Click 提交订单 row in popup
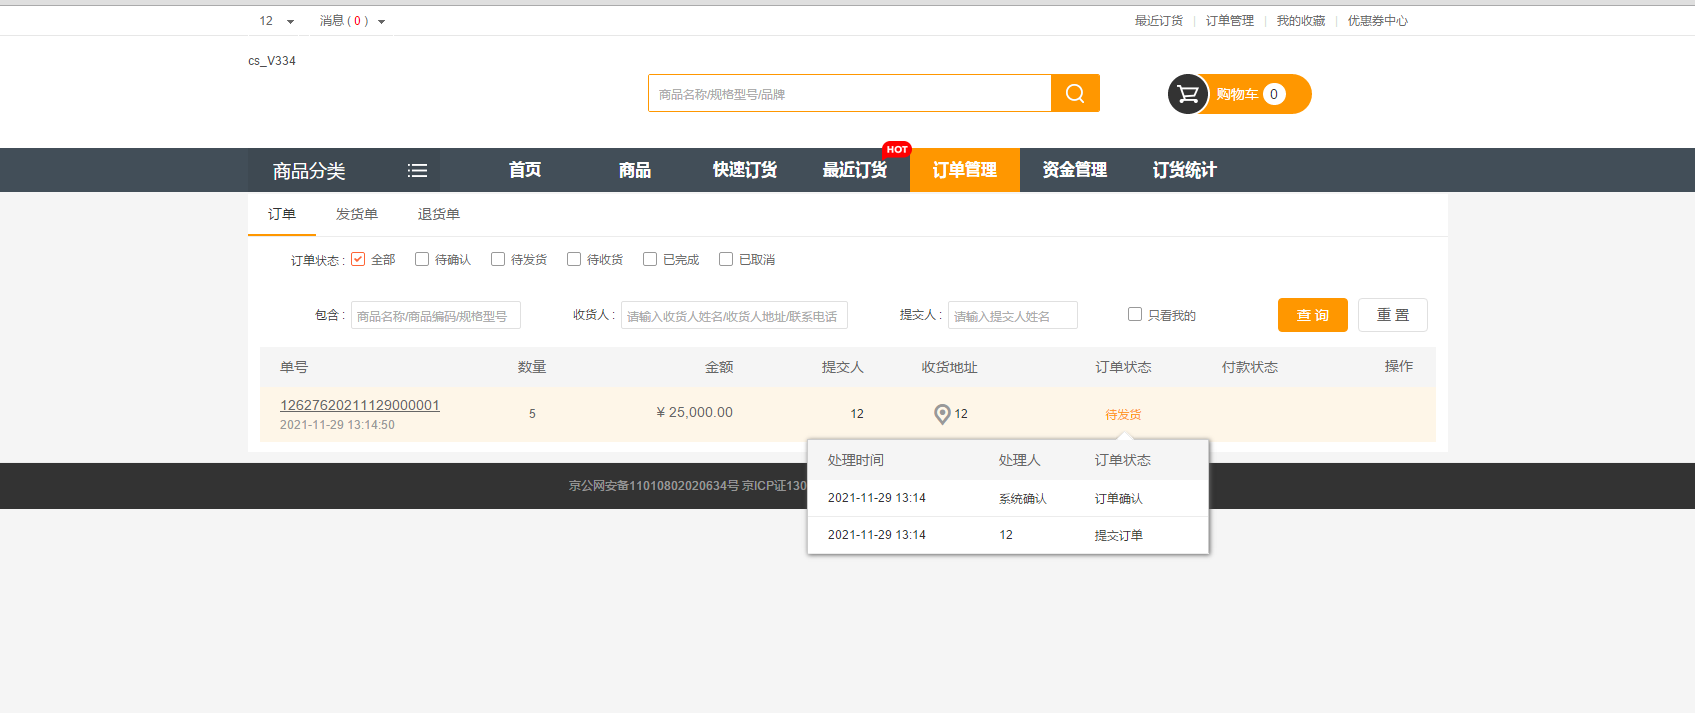Screen dimensions: 1695x713 pyautogui.click(x=1008, y=535)
